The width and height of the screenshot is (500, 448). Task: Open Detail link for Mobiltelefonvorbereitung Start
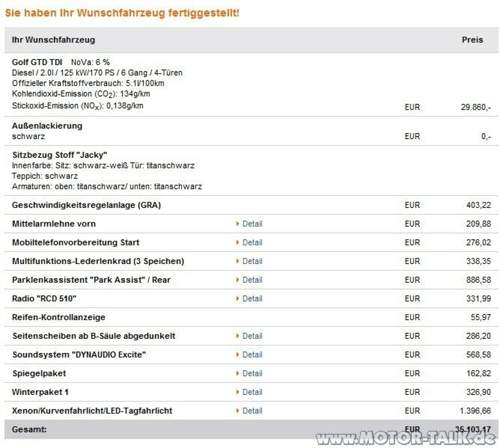tap(252, 242)
